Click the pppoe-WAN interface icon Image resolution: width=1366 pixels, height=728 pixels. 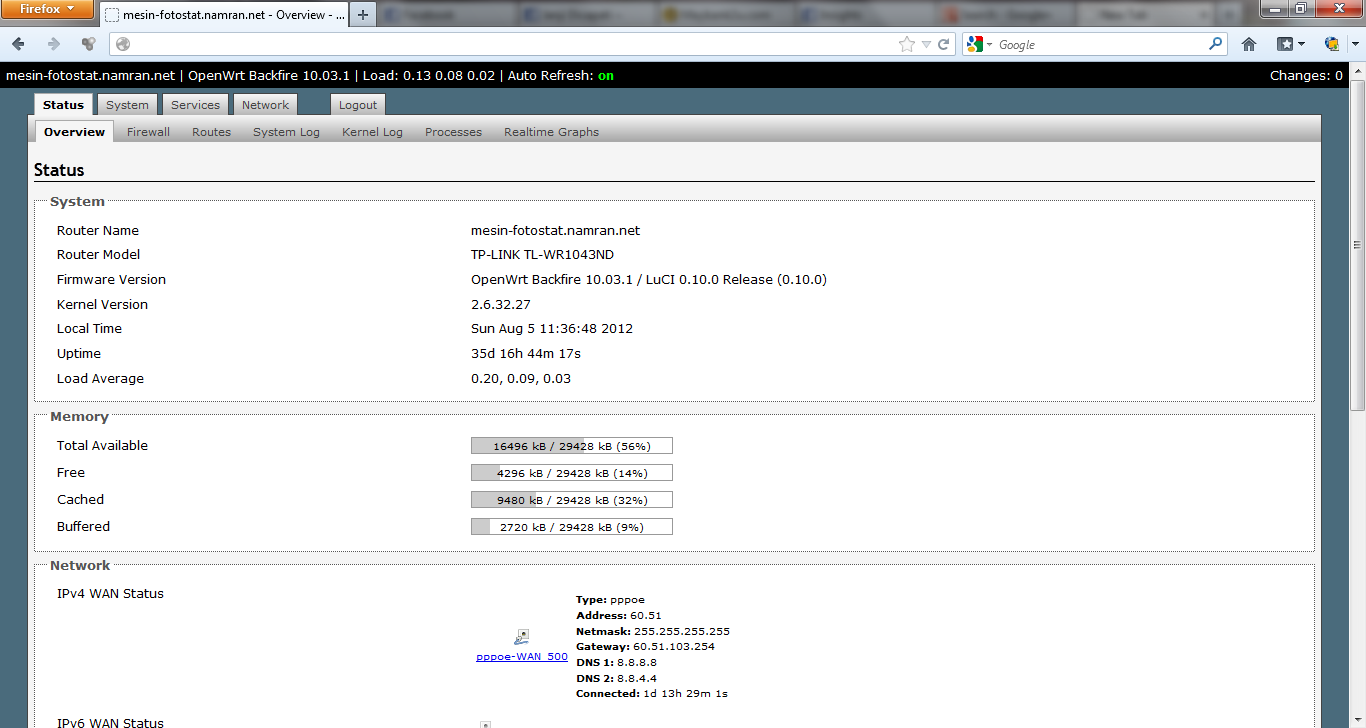pyautogui.click(x=521, y=637)
